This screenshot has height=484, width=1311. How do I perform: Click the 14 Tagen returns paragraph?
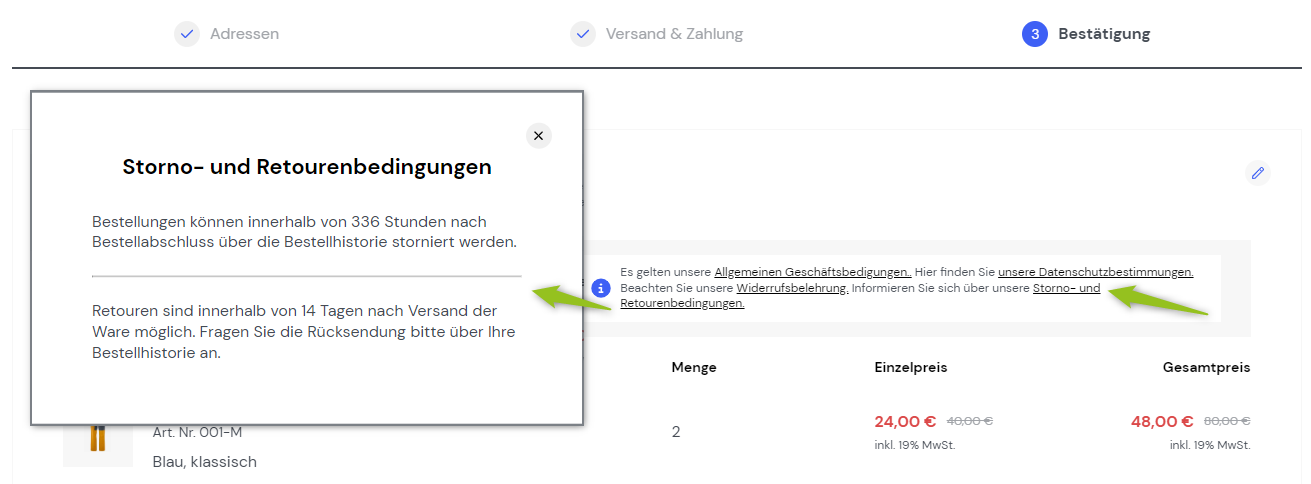coord(304,332)
